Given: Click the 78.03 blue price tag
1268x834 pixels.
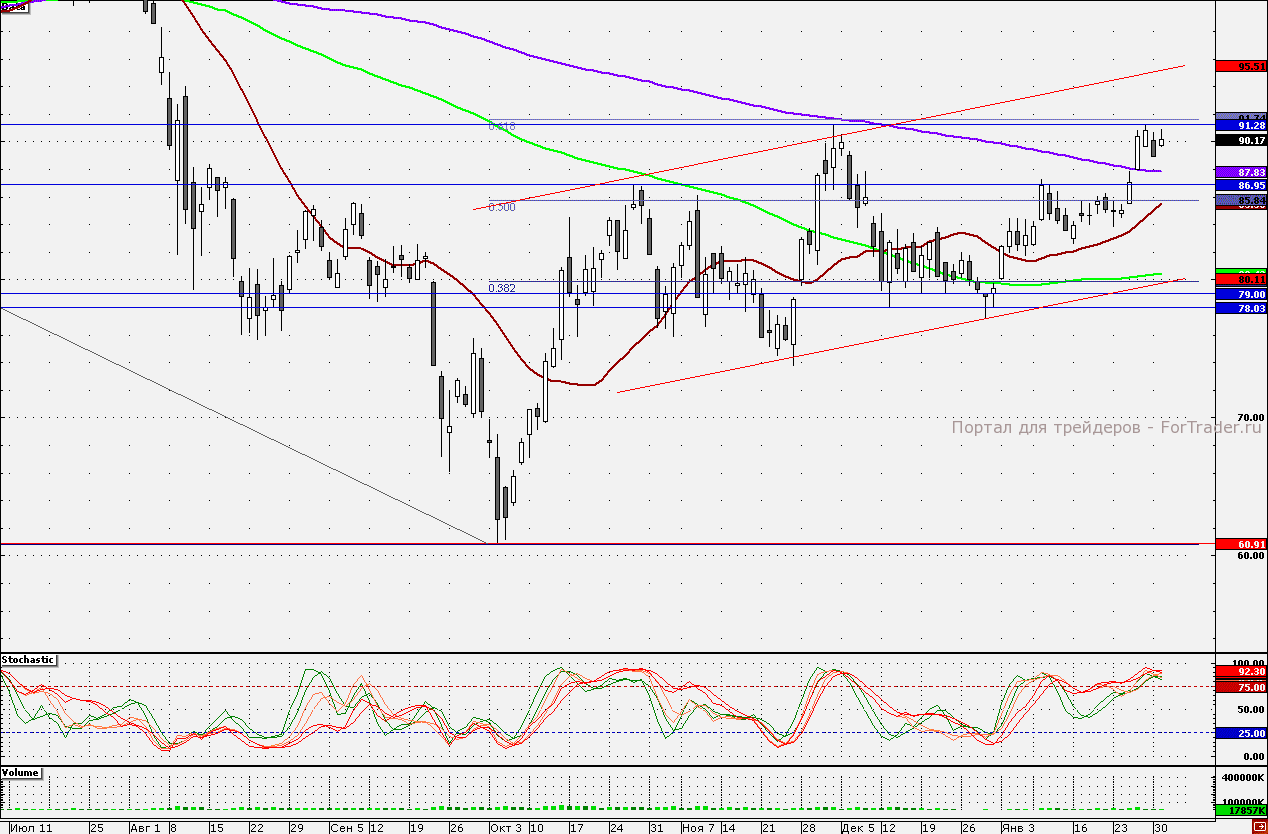Looking at the screenshot, I should (1240, 309).
